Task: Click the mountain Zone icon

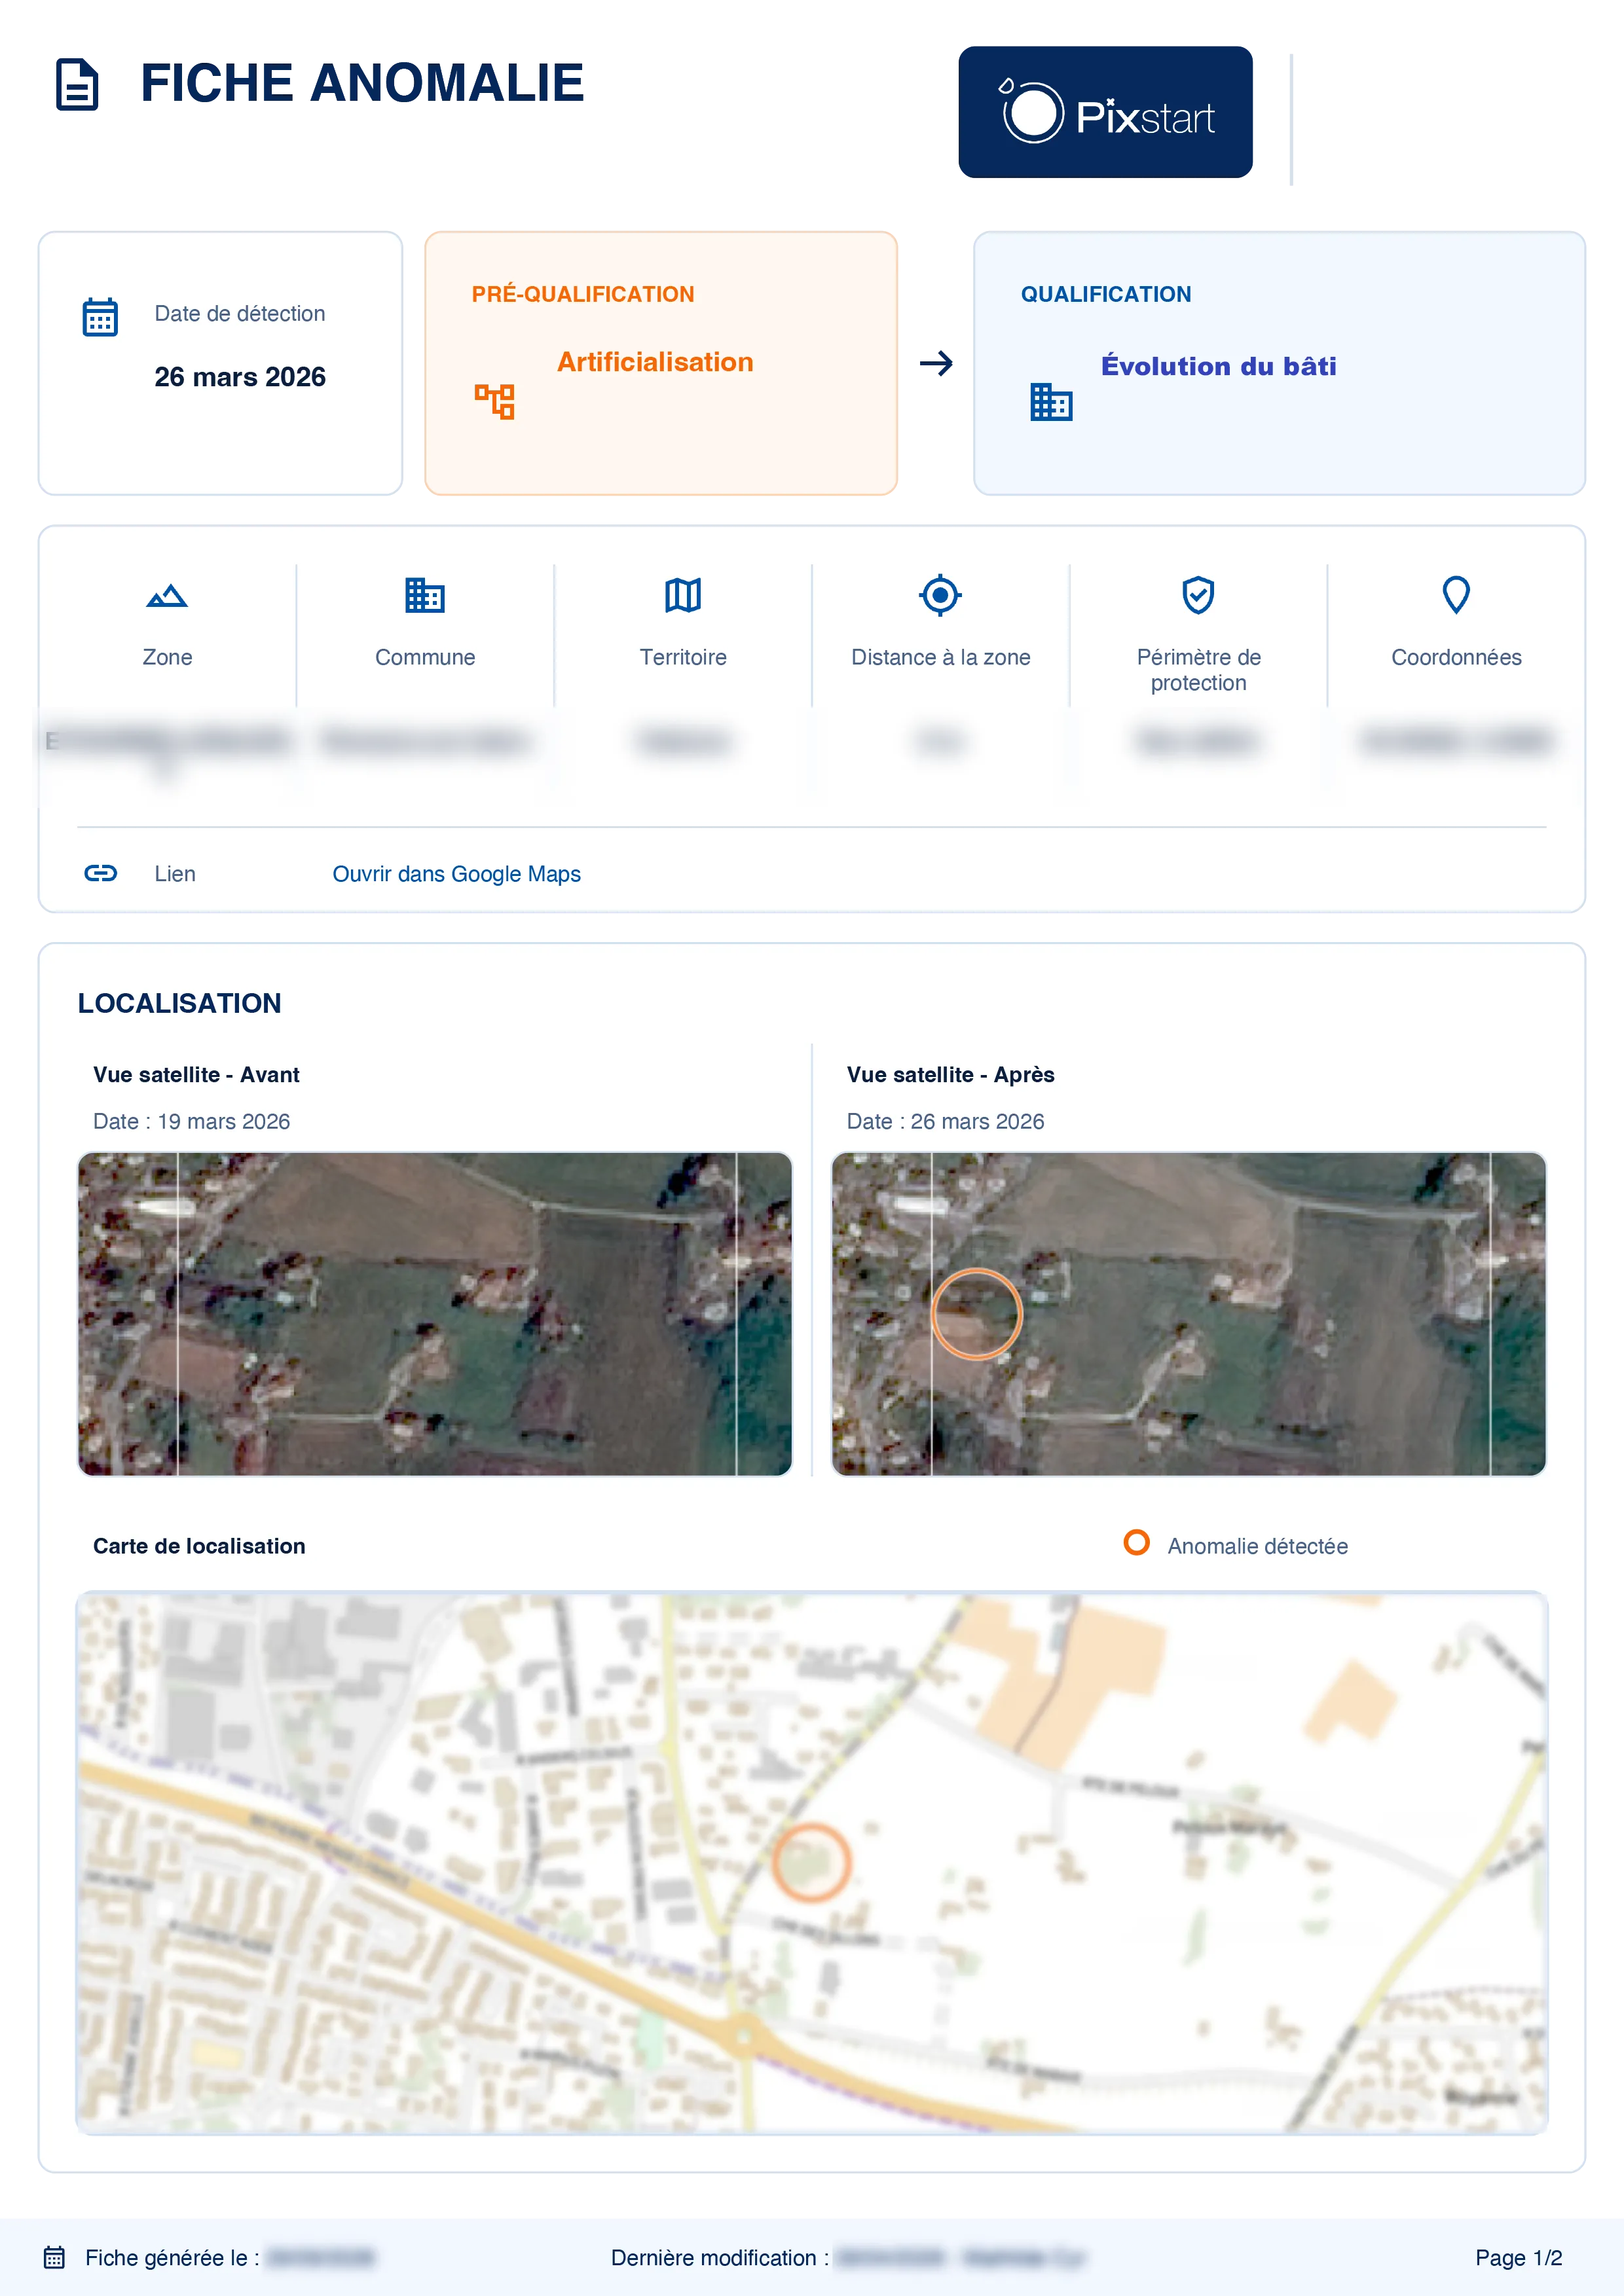Action: (167, 596)
